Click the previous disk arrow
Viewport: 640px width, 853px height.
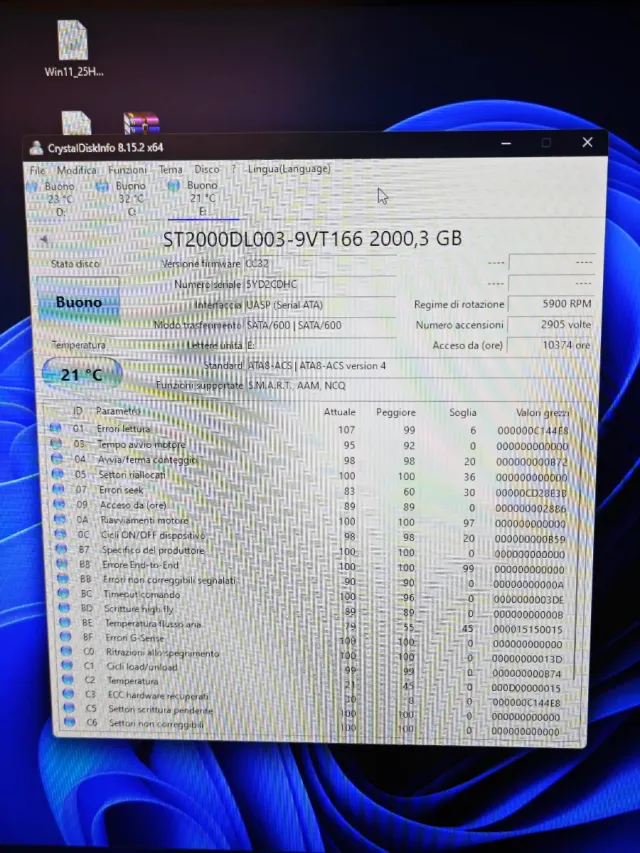pyautogui.click(x=44, y=239)
